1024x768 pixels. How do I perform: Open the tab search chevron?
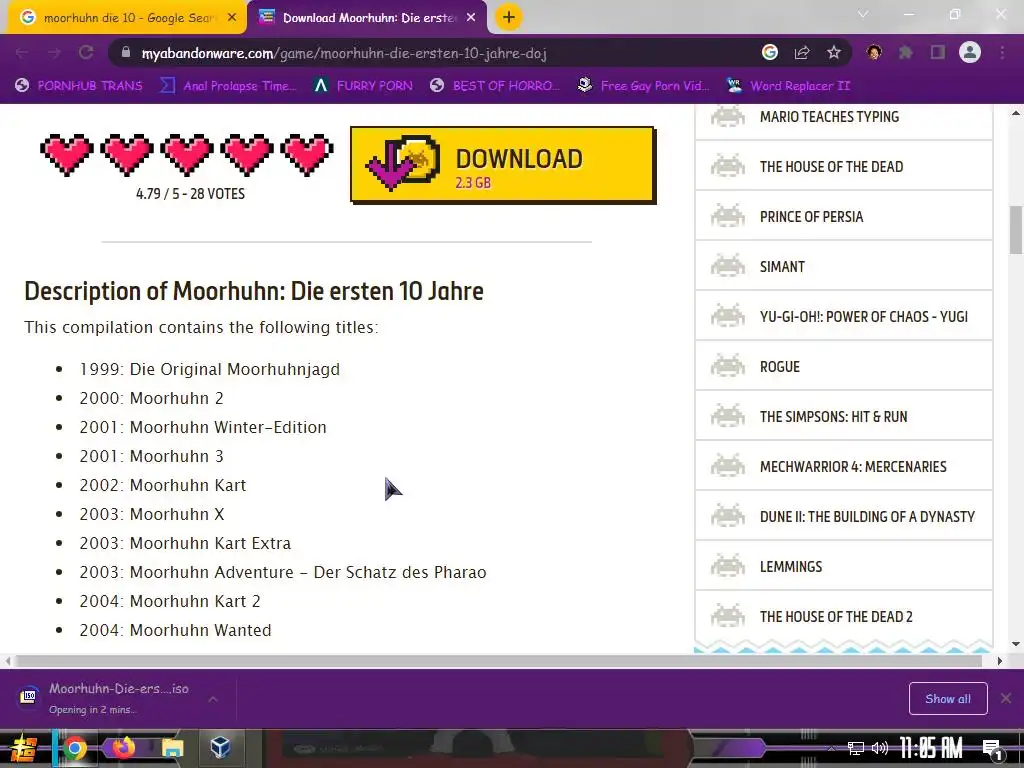pos(863,14)
